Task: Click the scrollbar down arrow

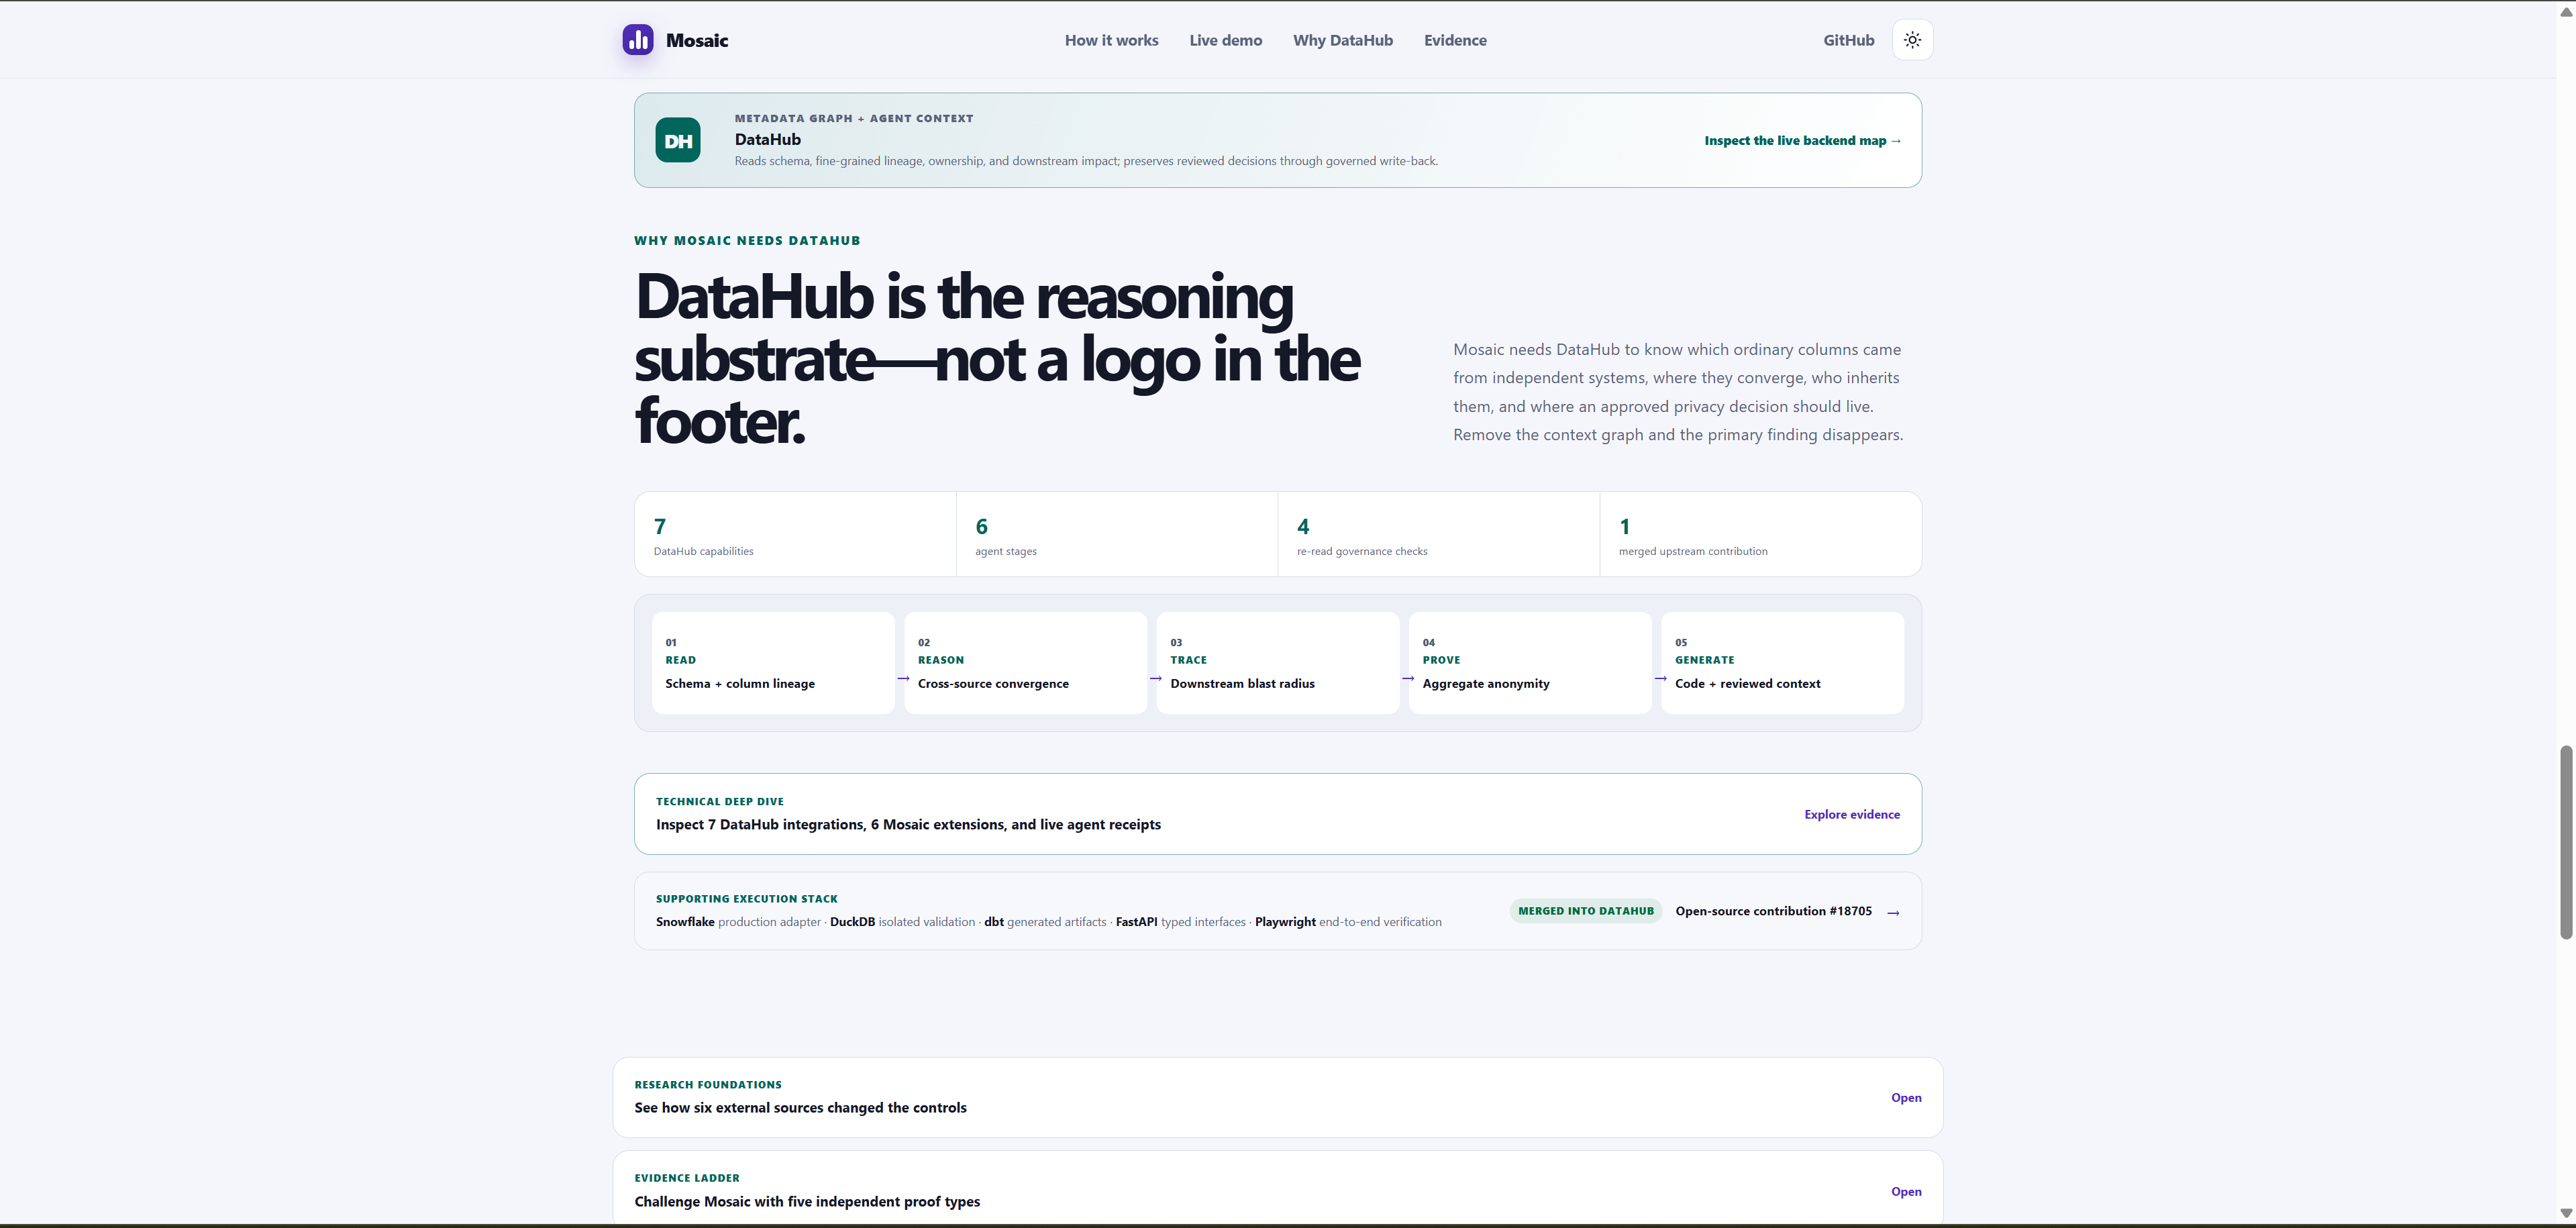Action: coord(2565,1213)
